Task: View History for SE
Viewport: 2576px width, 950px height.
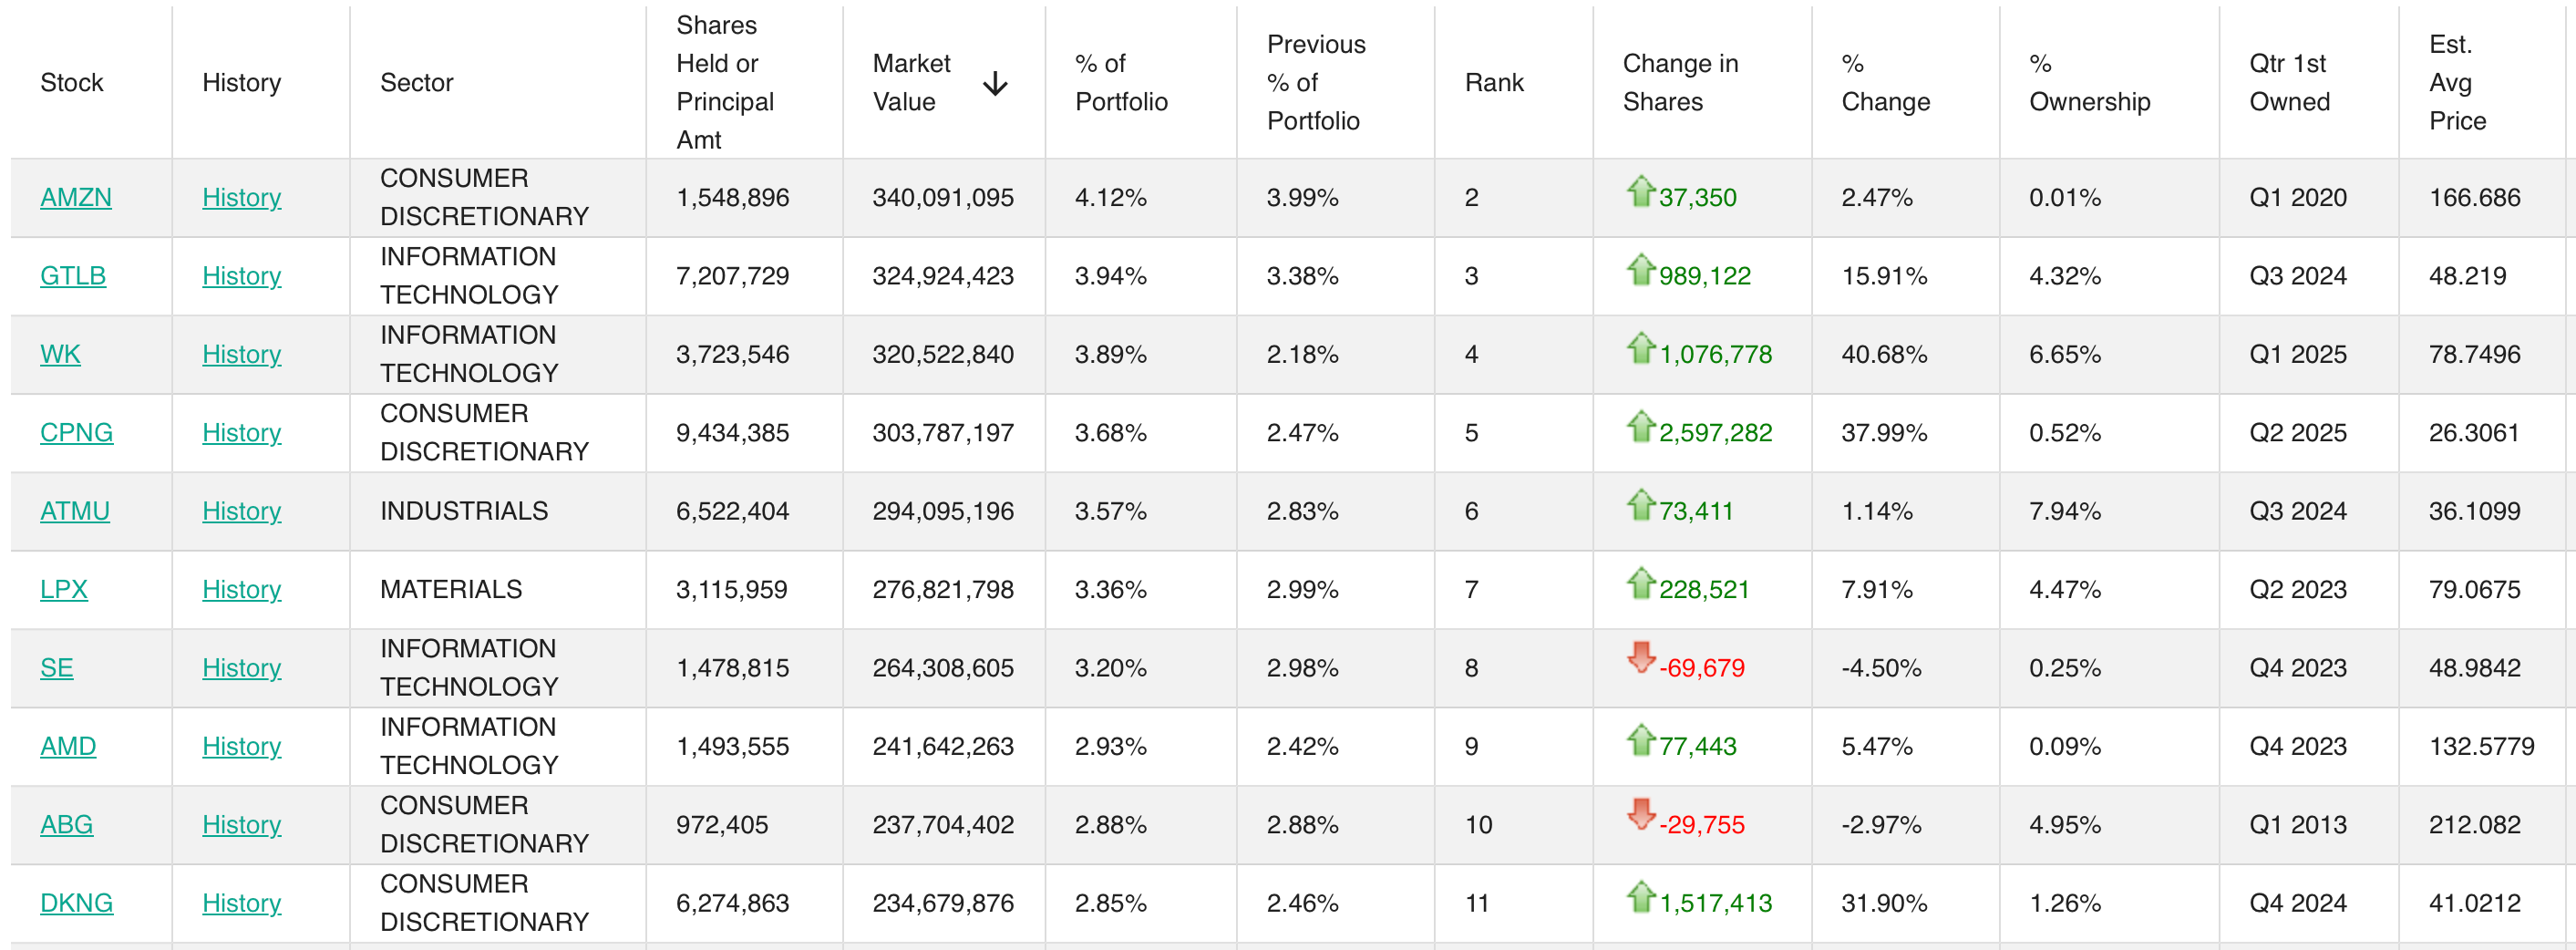Action: [241, 667]
